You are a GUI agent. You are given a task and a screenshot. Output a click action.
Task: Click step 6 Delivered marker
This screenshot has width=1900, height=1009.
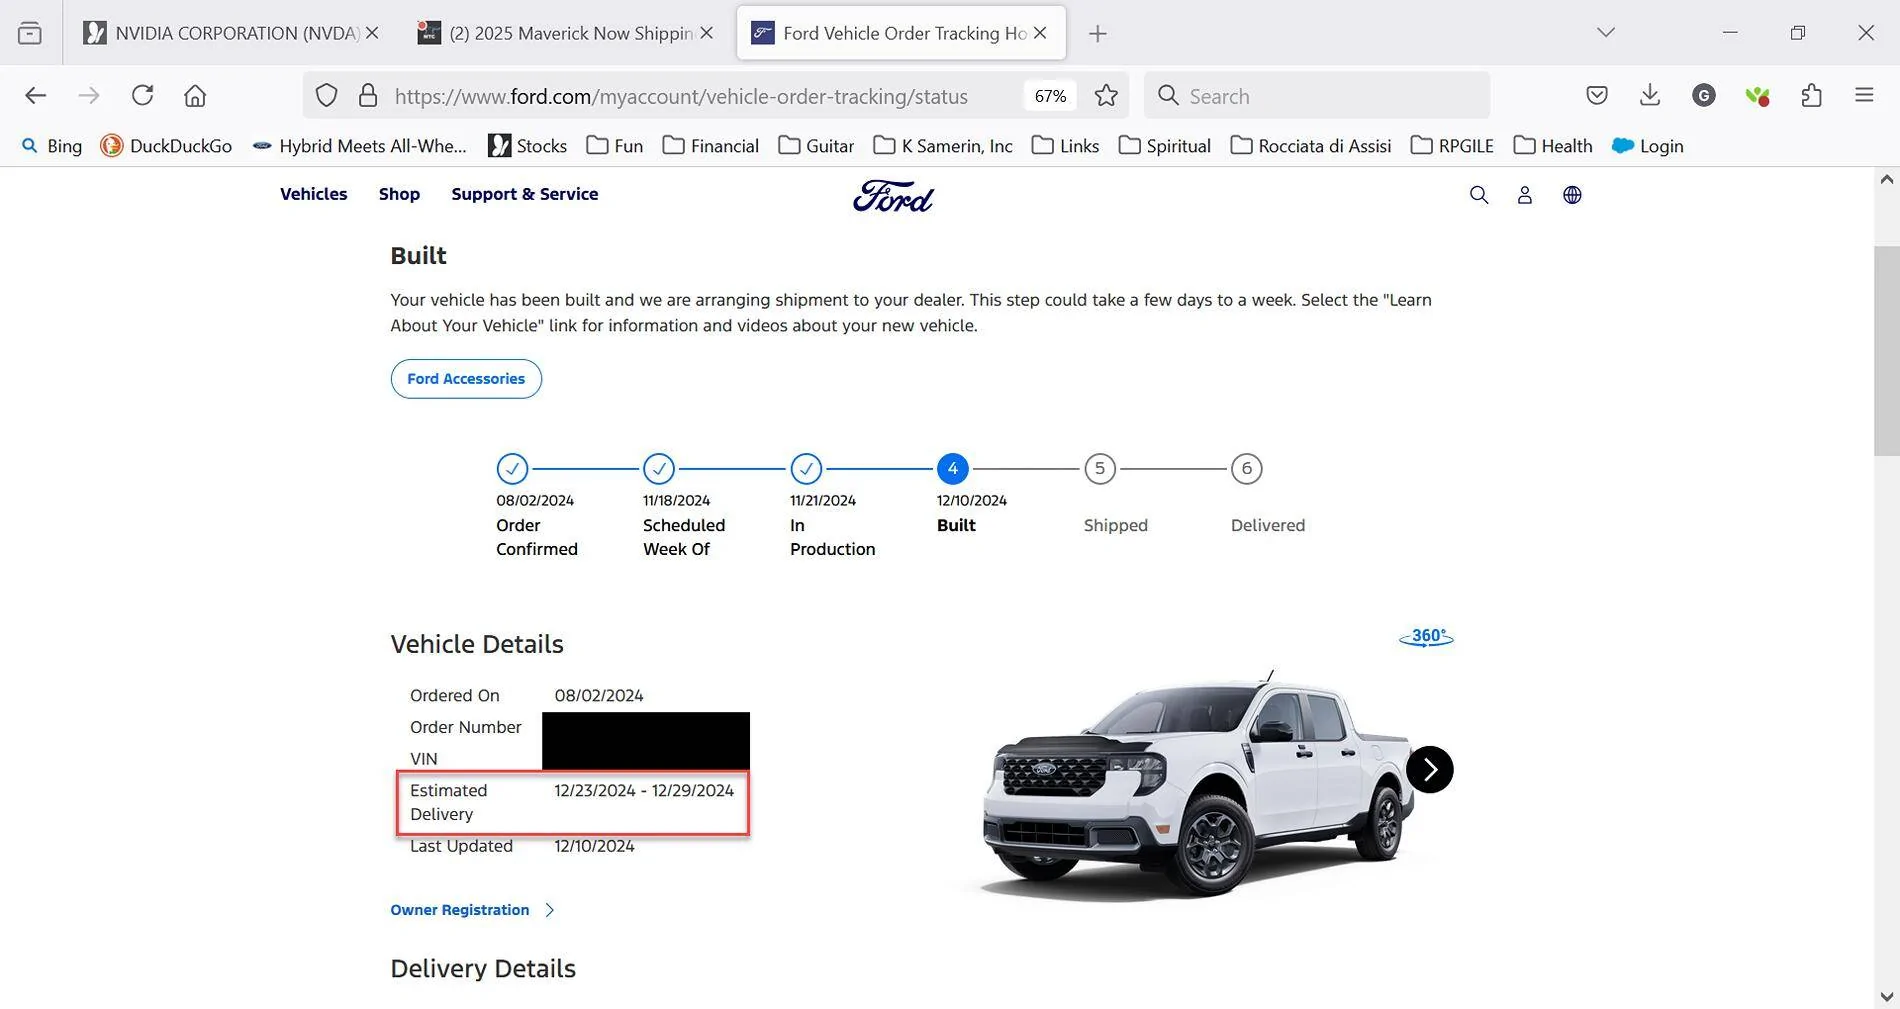(1247, 468)
